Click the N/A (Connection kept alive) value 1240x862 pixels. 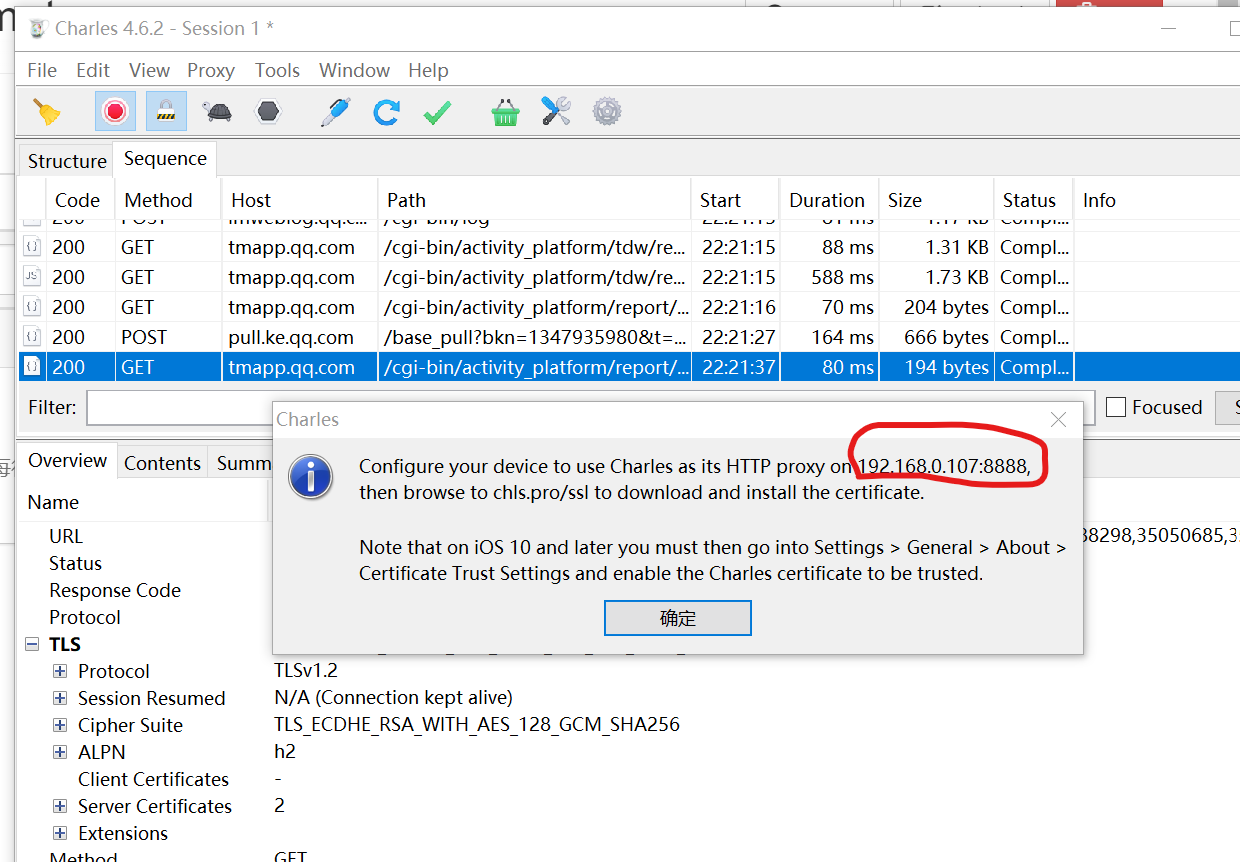pyautogui.click(x=393, y=698)
